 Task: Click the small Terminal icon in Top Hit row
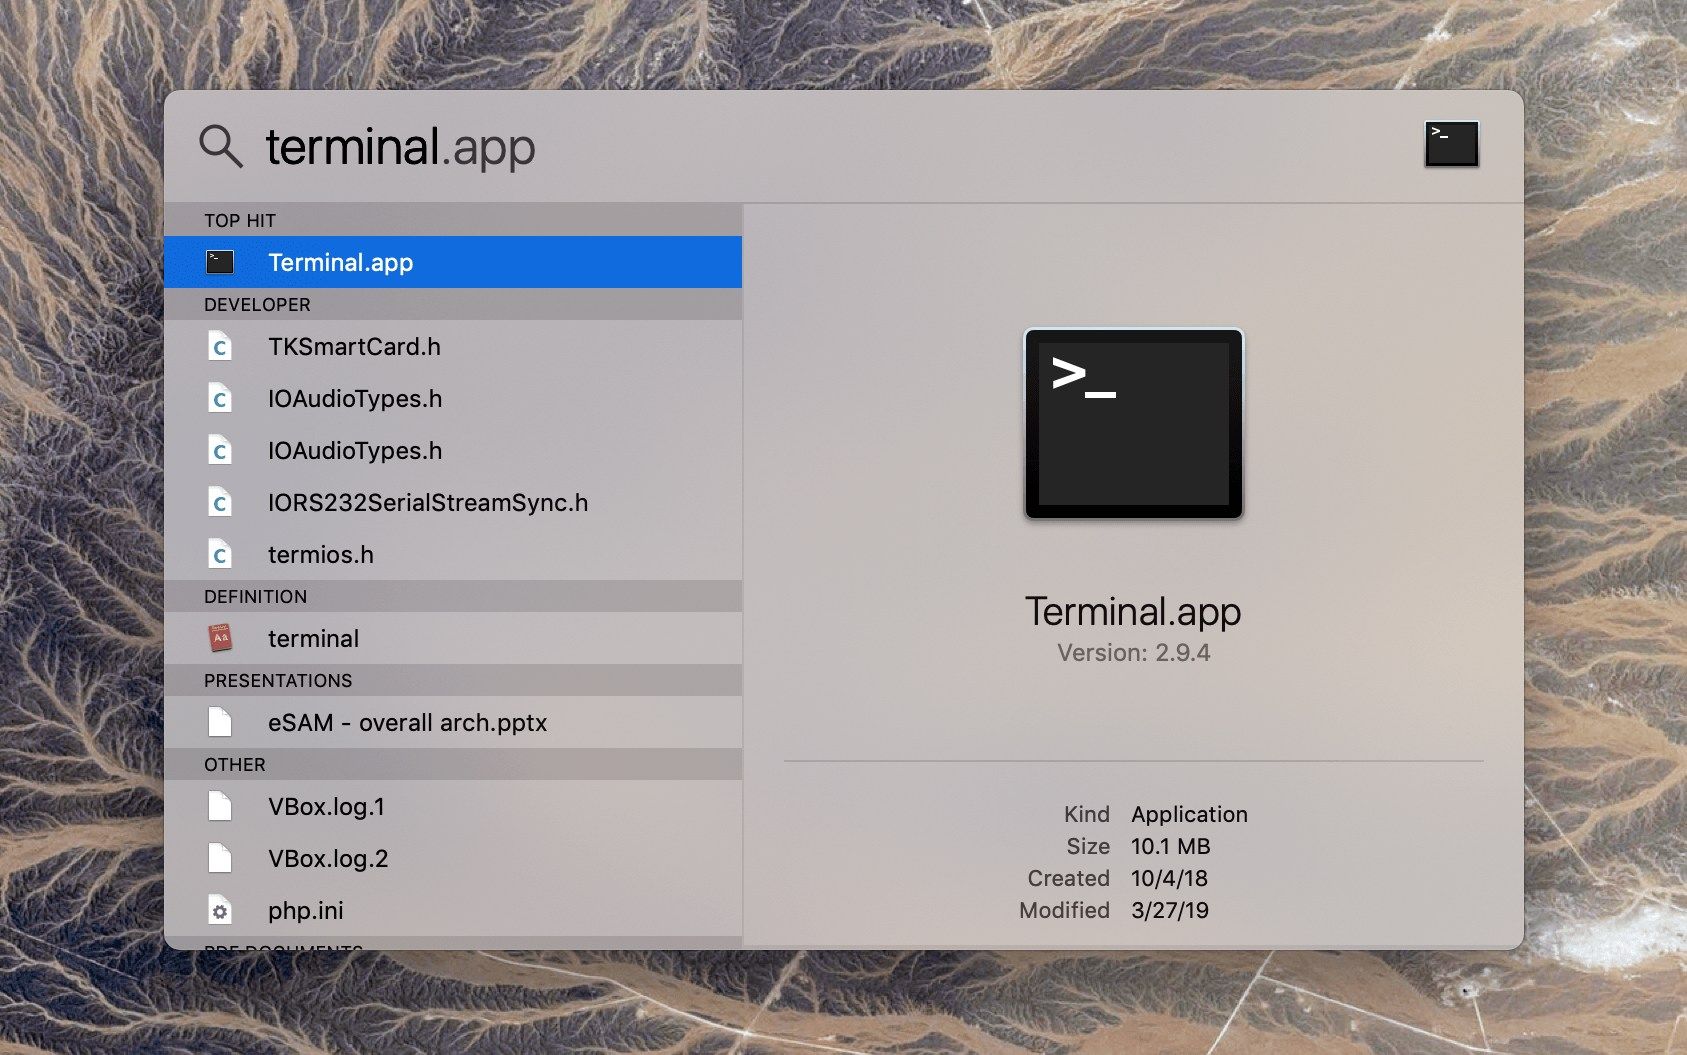(220, 262)
